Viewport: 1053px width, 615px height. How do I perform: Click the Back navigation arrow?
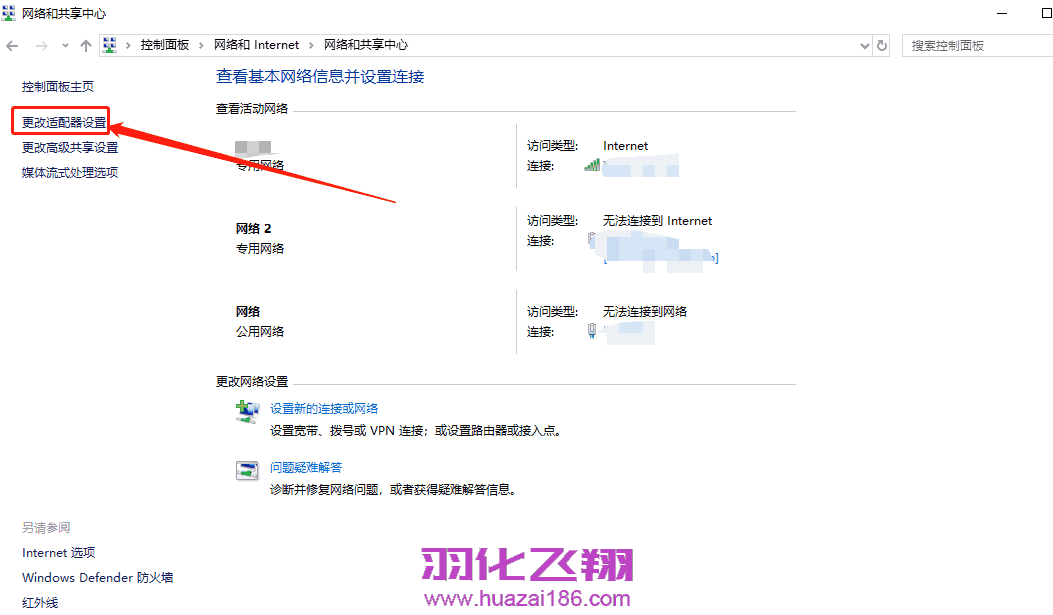point(12,46)
